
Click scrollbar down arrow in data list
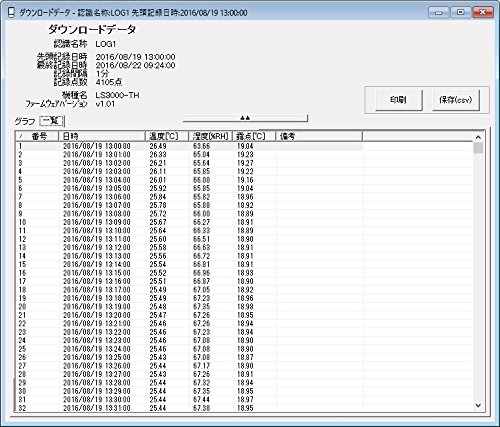pyautogui.click(x=478, y=405)
